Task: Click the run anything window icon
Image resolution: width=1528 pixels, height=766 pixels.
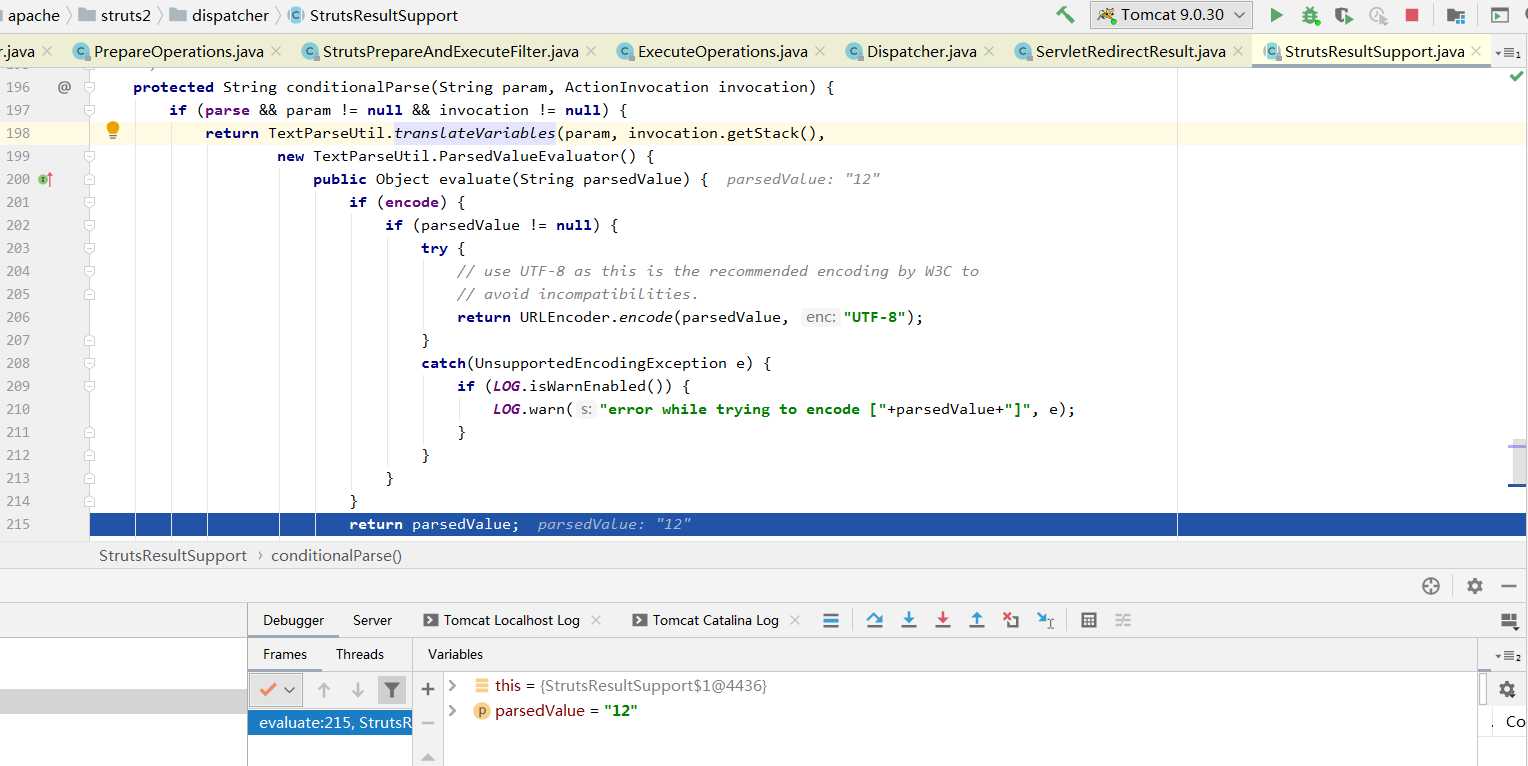Action: click(1499, 15)
